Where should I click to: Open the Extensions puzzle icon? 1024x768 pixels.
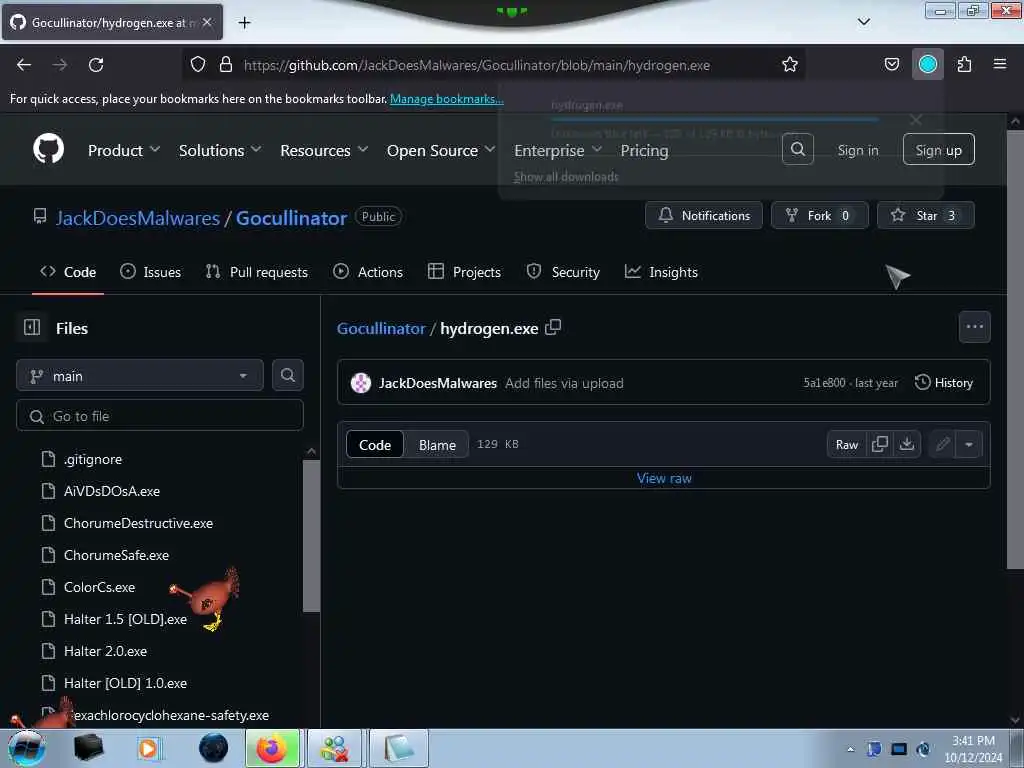tap(964, 65)
